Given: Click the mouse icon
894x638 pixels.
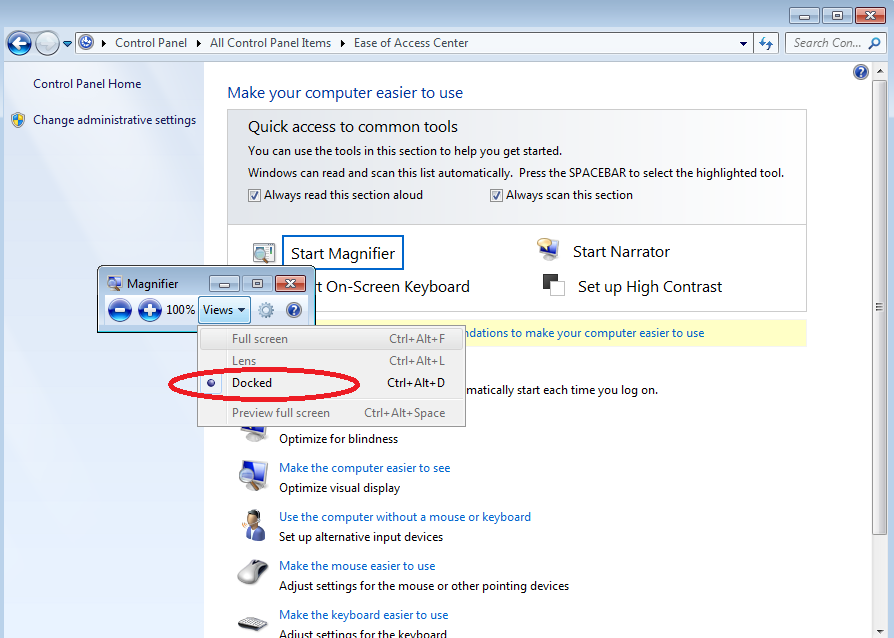Looking at the screenshot, I should coord(253,572).
